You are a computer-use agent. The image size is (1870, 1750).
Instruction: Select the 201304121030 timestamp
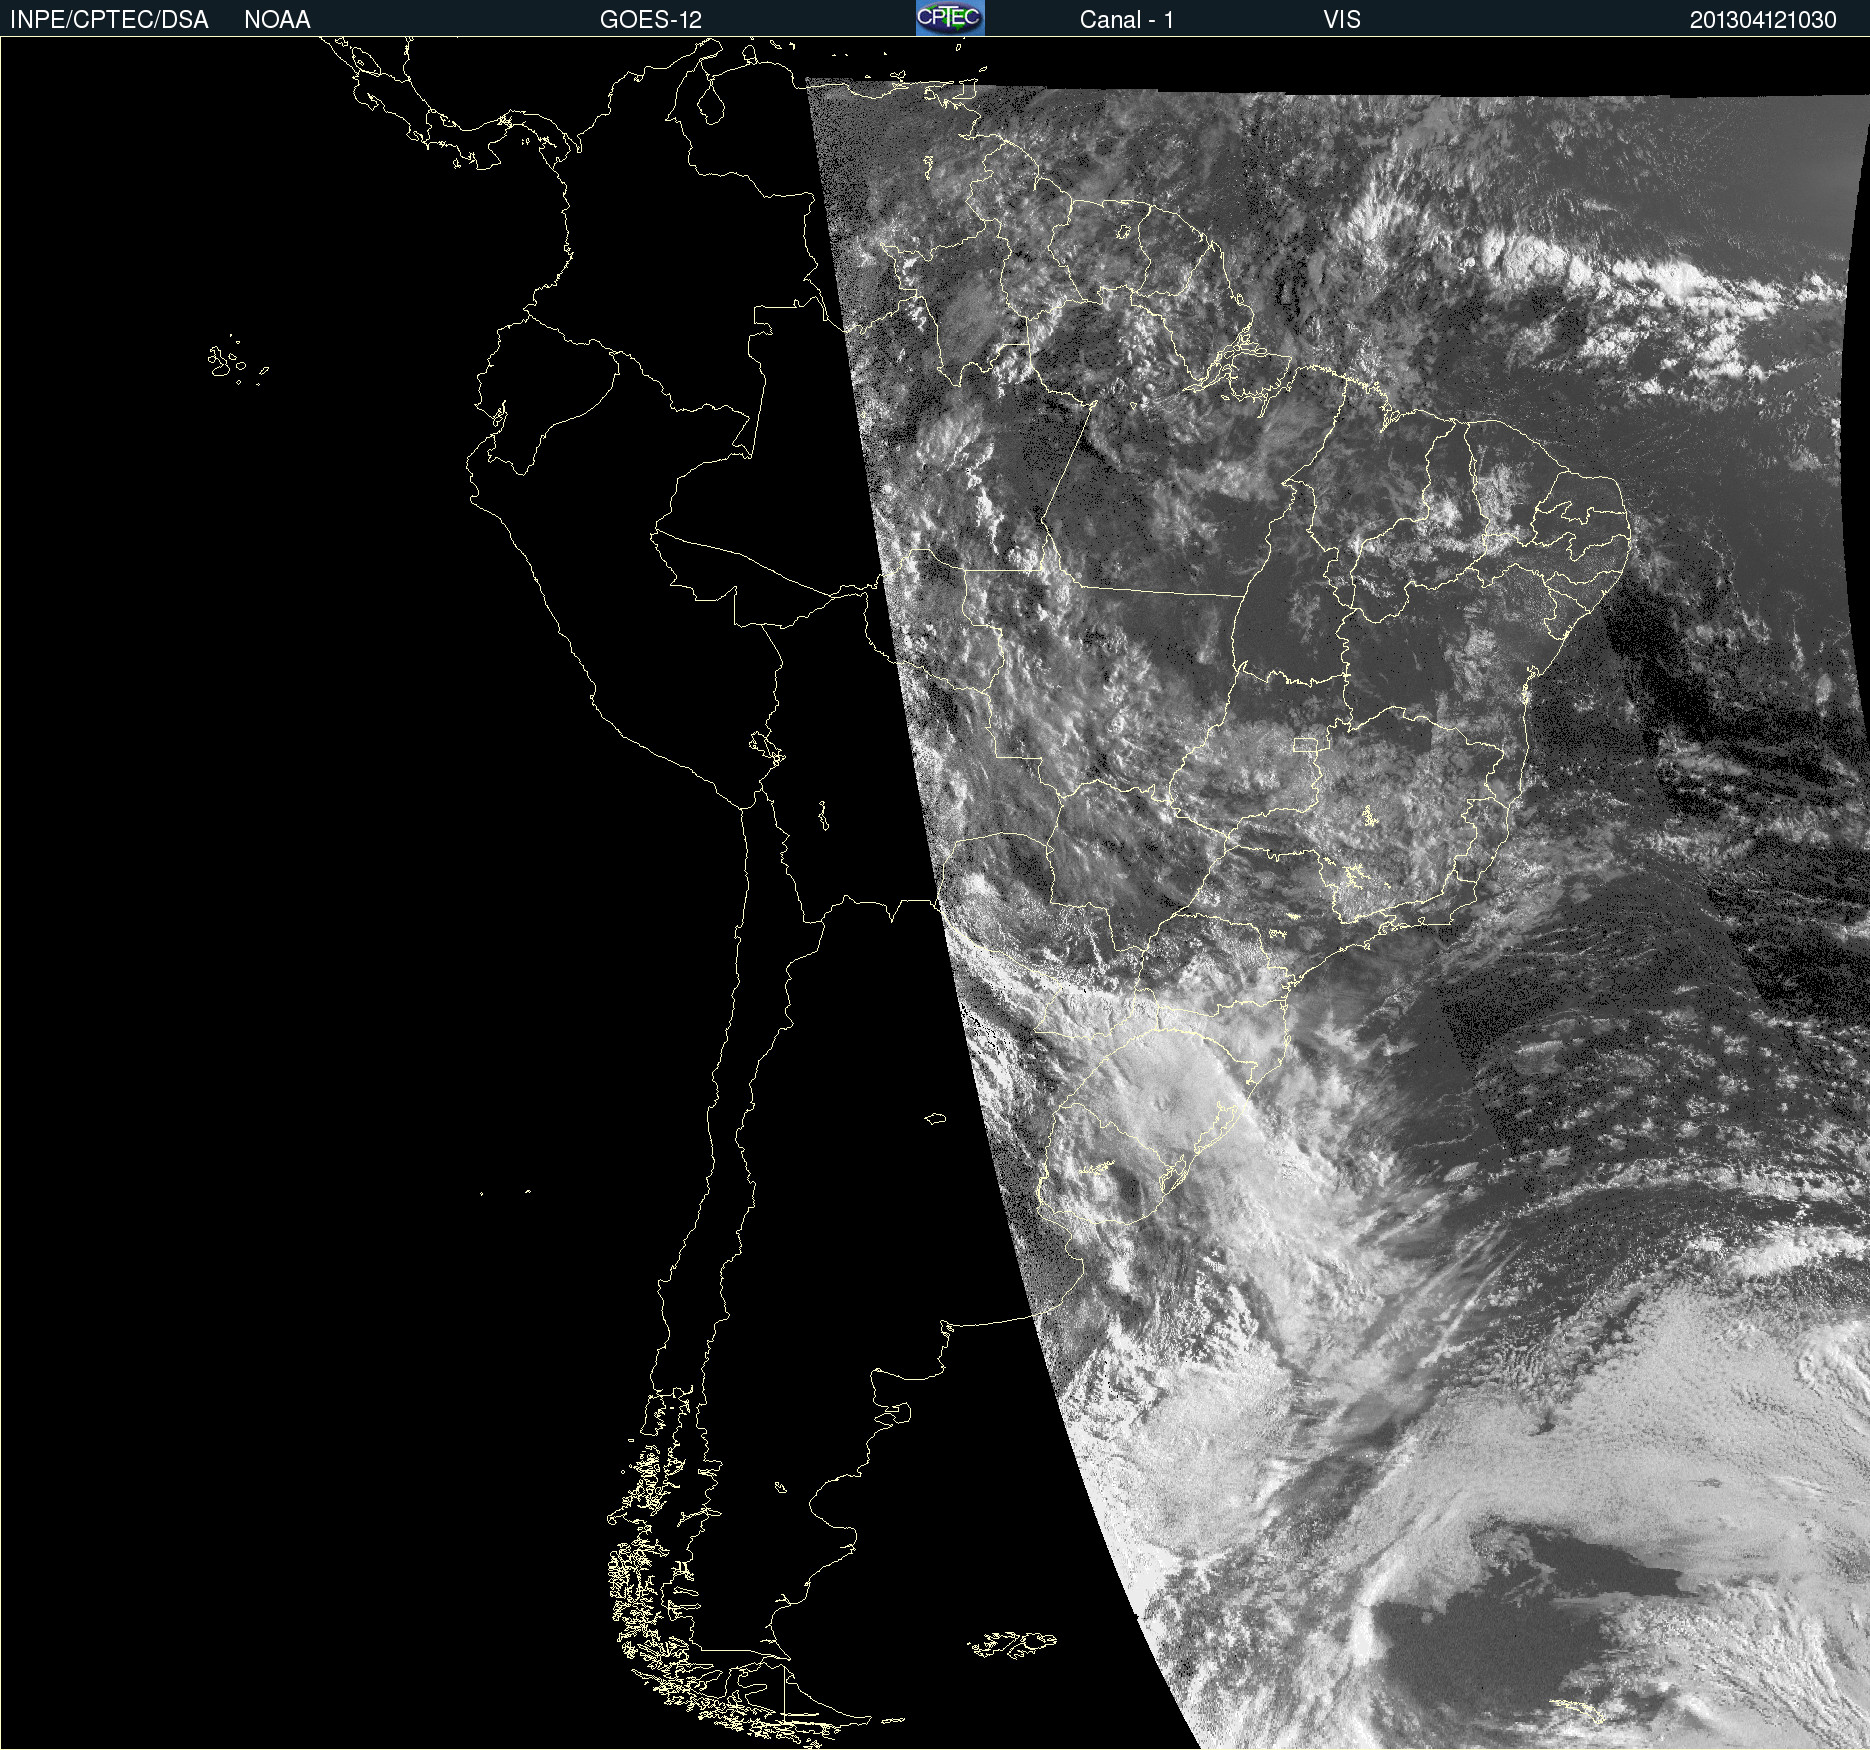[x=1763, y=20]
